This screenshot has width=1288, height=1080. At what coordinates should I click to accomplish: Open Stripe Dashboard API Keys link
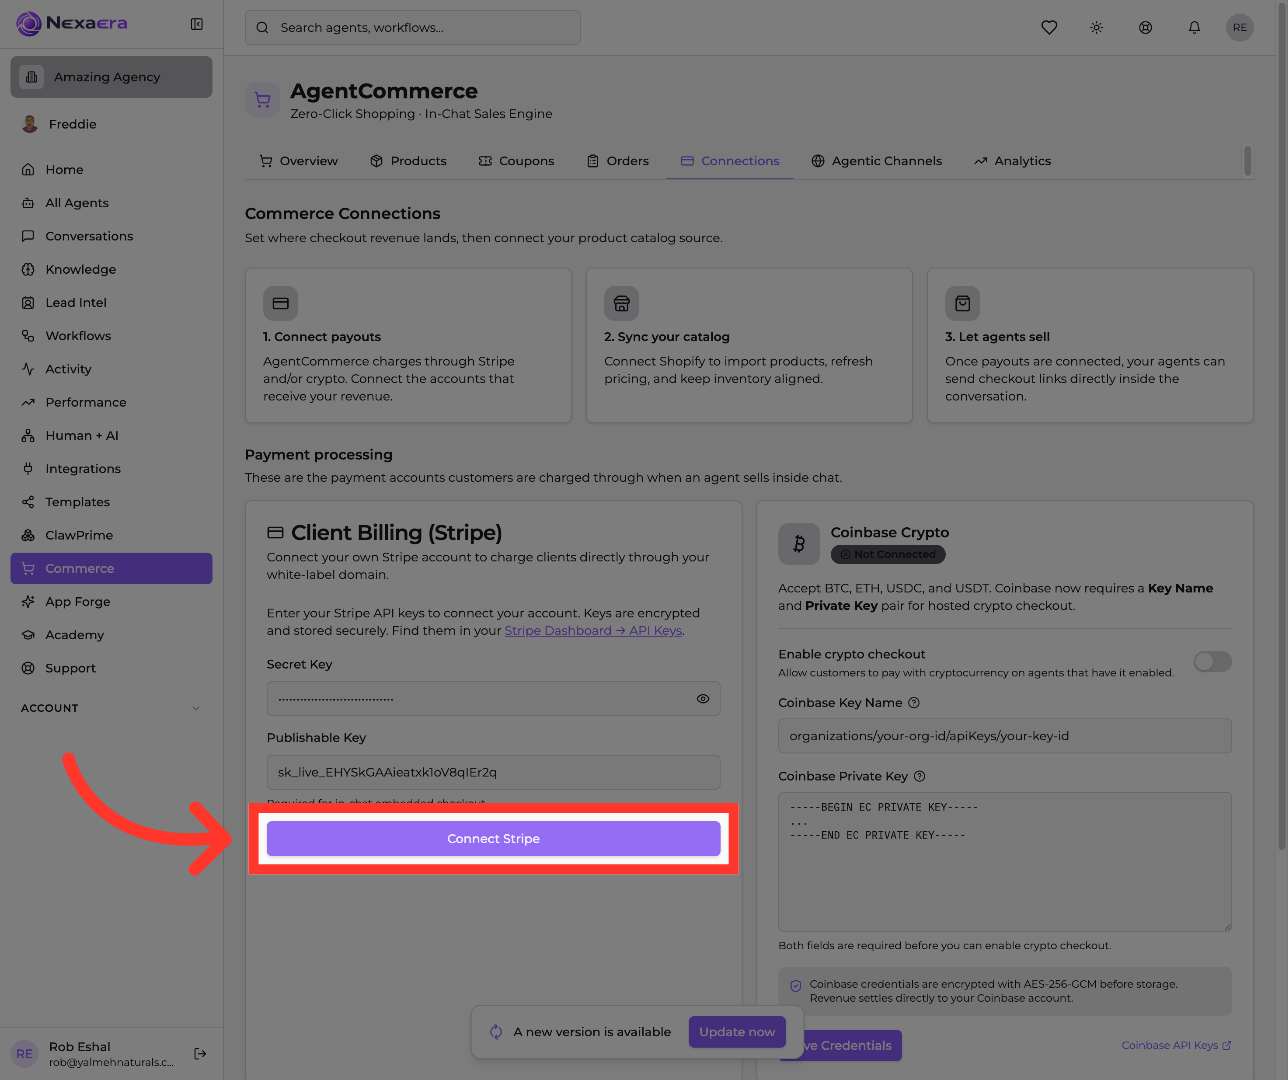(594, 631)
